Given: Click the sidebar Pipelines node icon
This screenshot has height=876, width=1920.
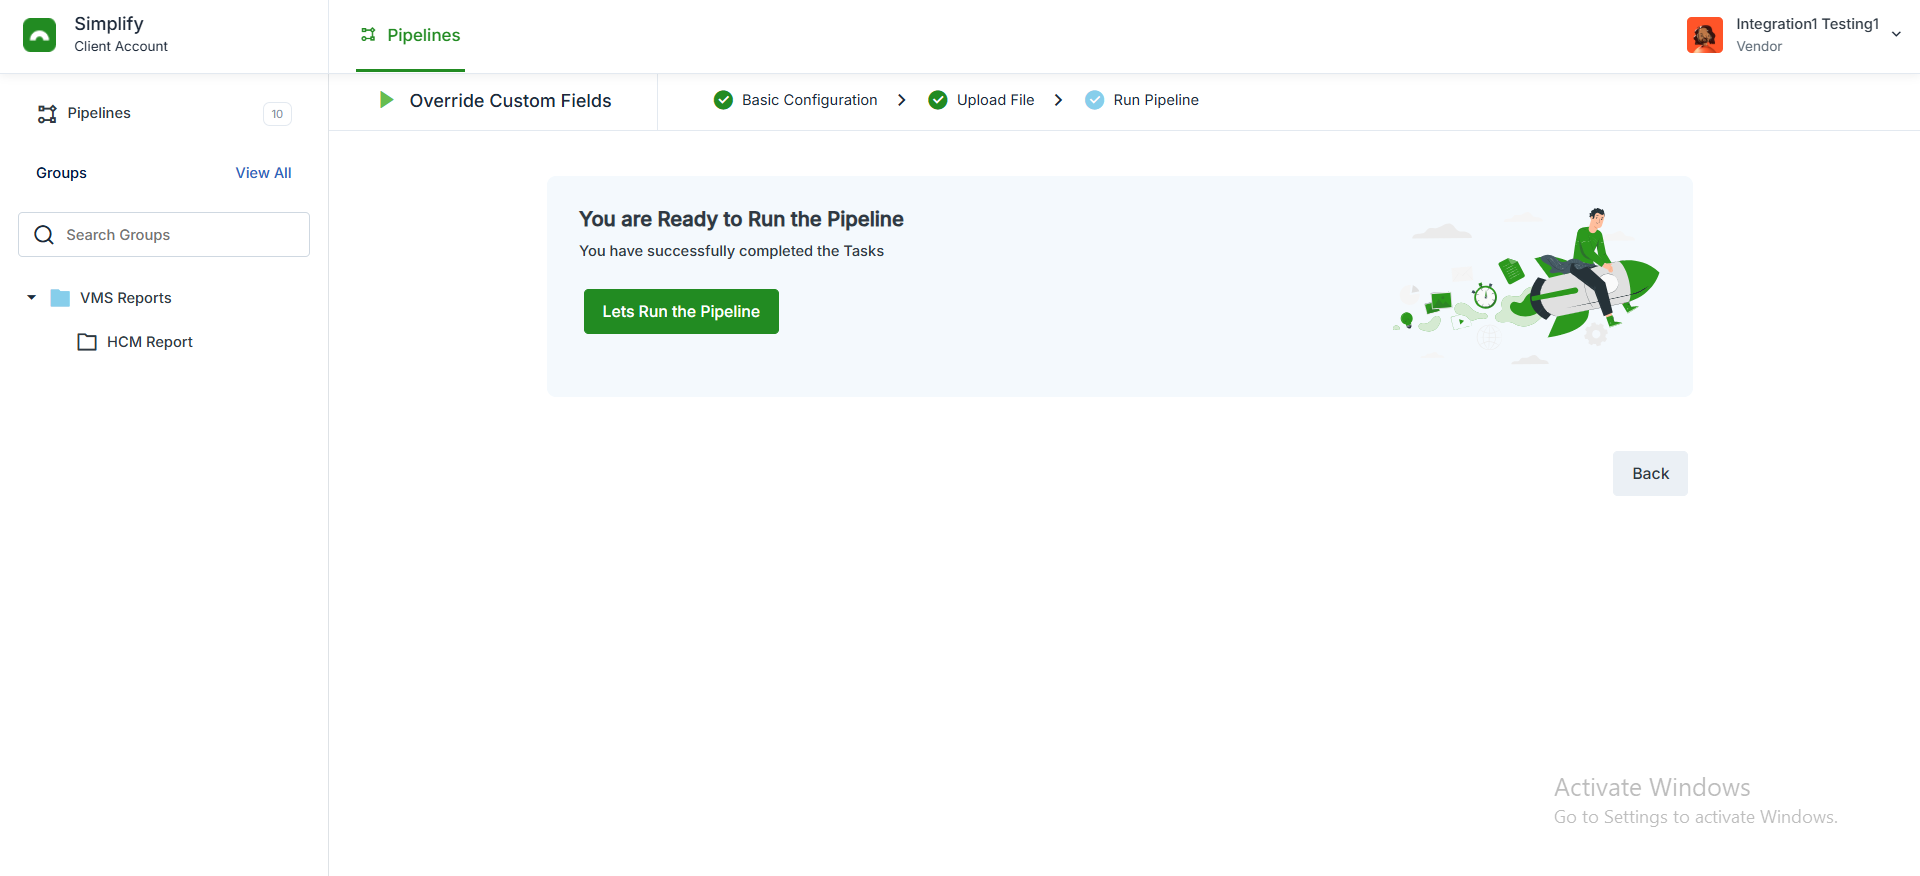Looking at the screenshot, I should (47, 114).
